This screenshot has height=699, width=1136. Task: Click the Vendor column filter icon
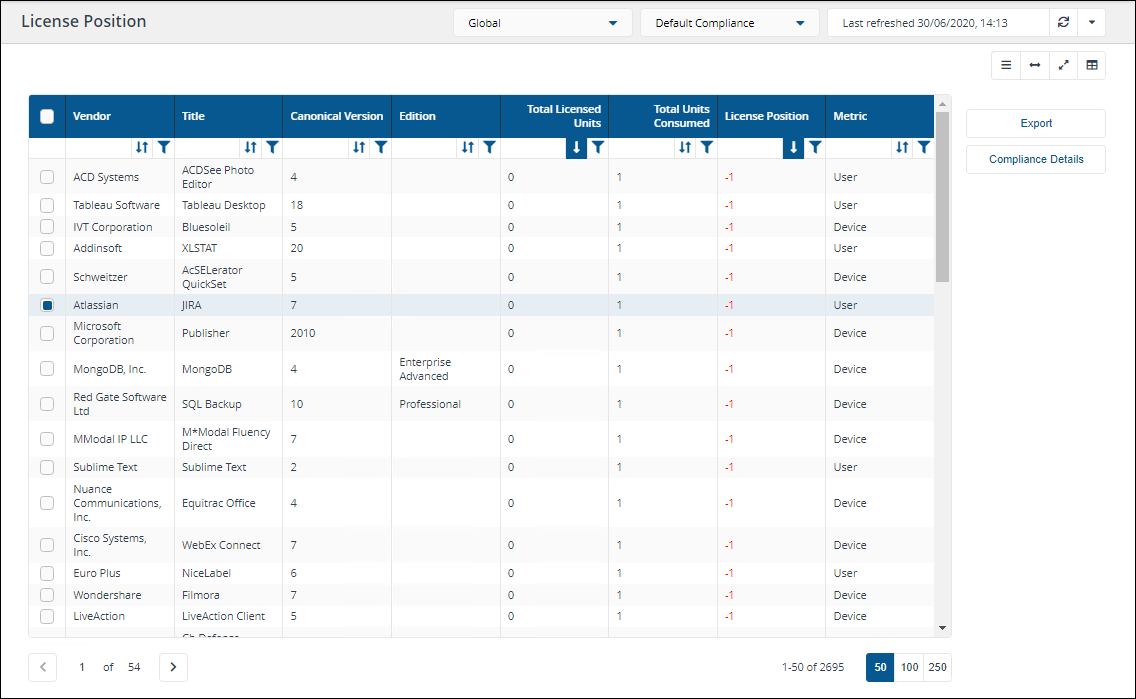(x=164, y=147)
